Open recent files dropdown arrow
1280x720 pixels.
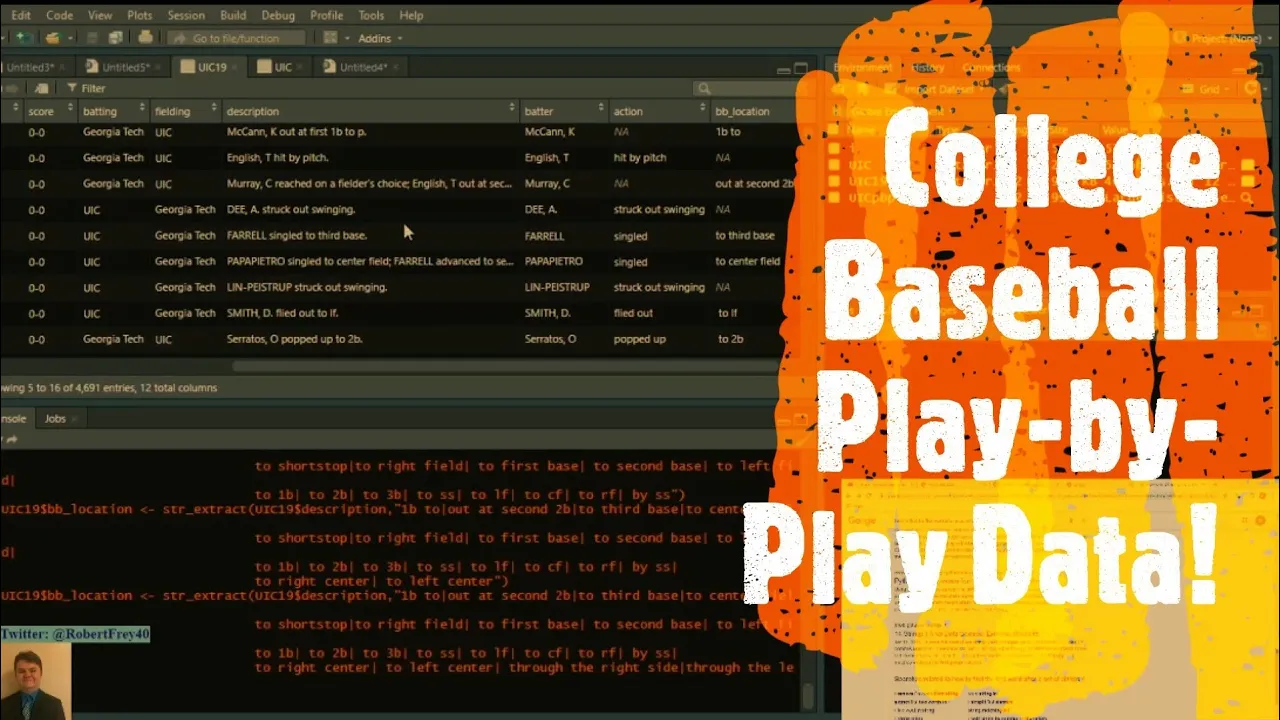tap(68, 38)
